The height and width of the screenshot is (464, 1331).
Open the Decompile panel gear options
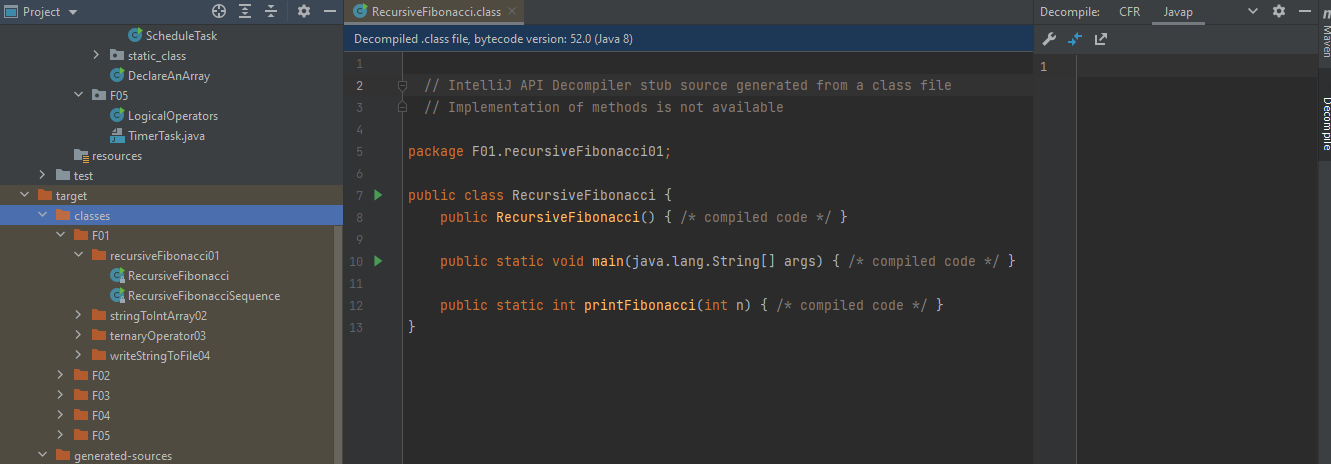coord(1278,12)
